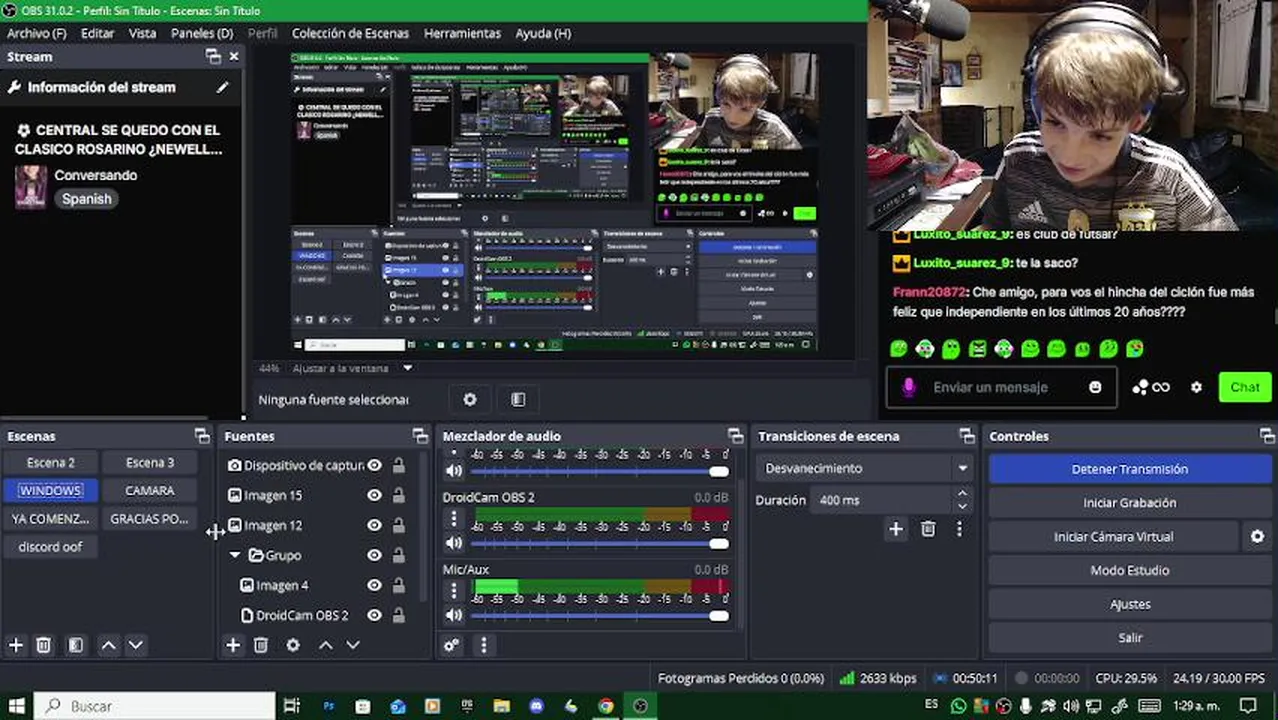Remove the scene transition with the trash icon
This screenshot has height=720, width=1278.
point(928,529)
